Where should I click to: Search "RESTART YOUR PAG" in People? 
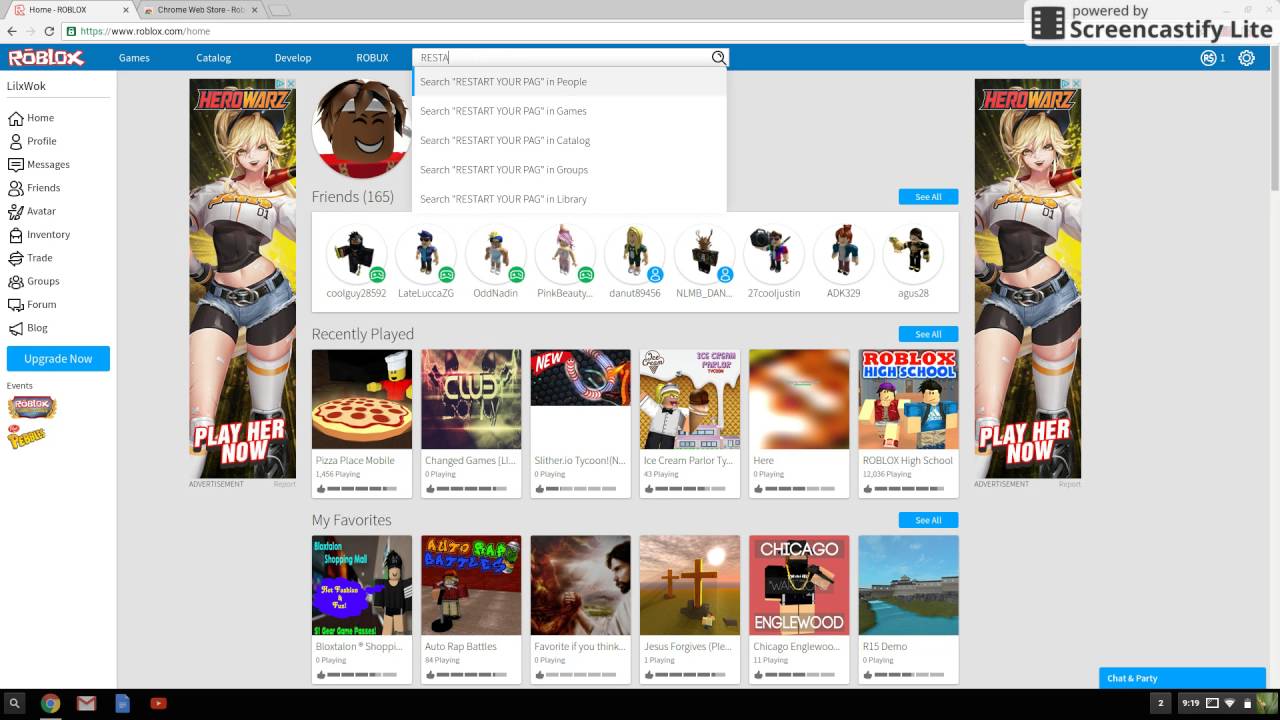click(x=569, y=82)
